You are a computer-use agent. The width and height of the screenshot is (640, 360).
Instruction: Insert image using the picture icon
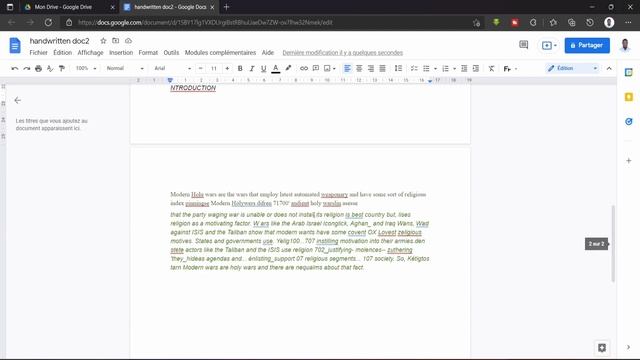pyautogui.click(x=327, y=69)
